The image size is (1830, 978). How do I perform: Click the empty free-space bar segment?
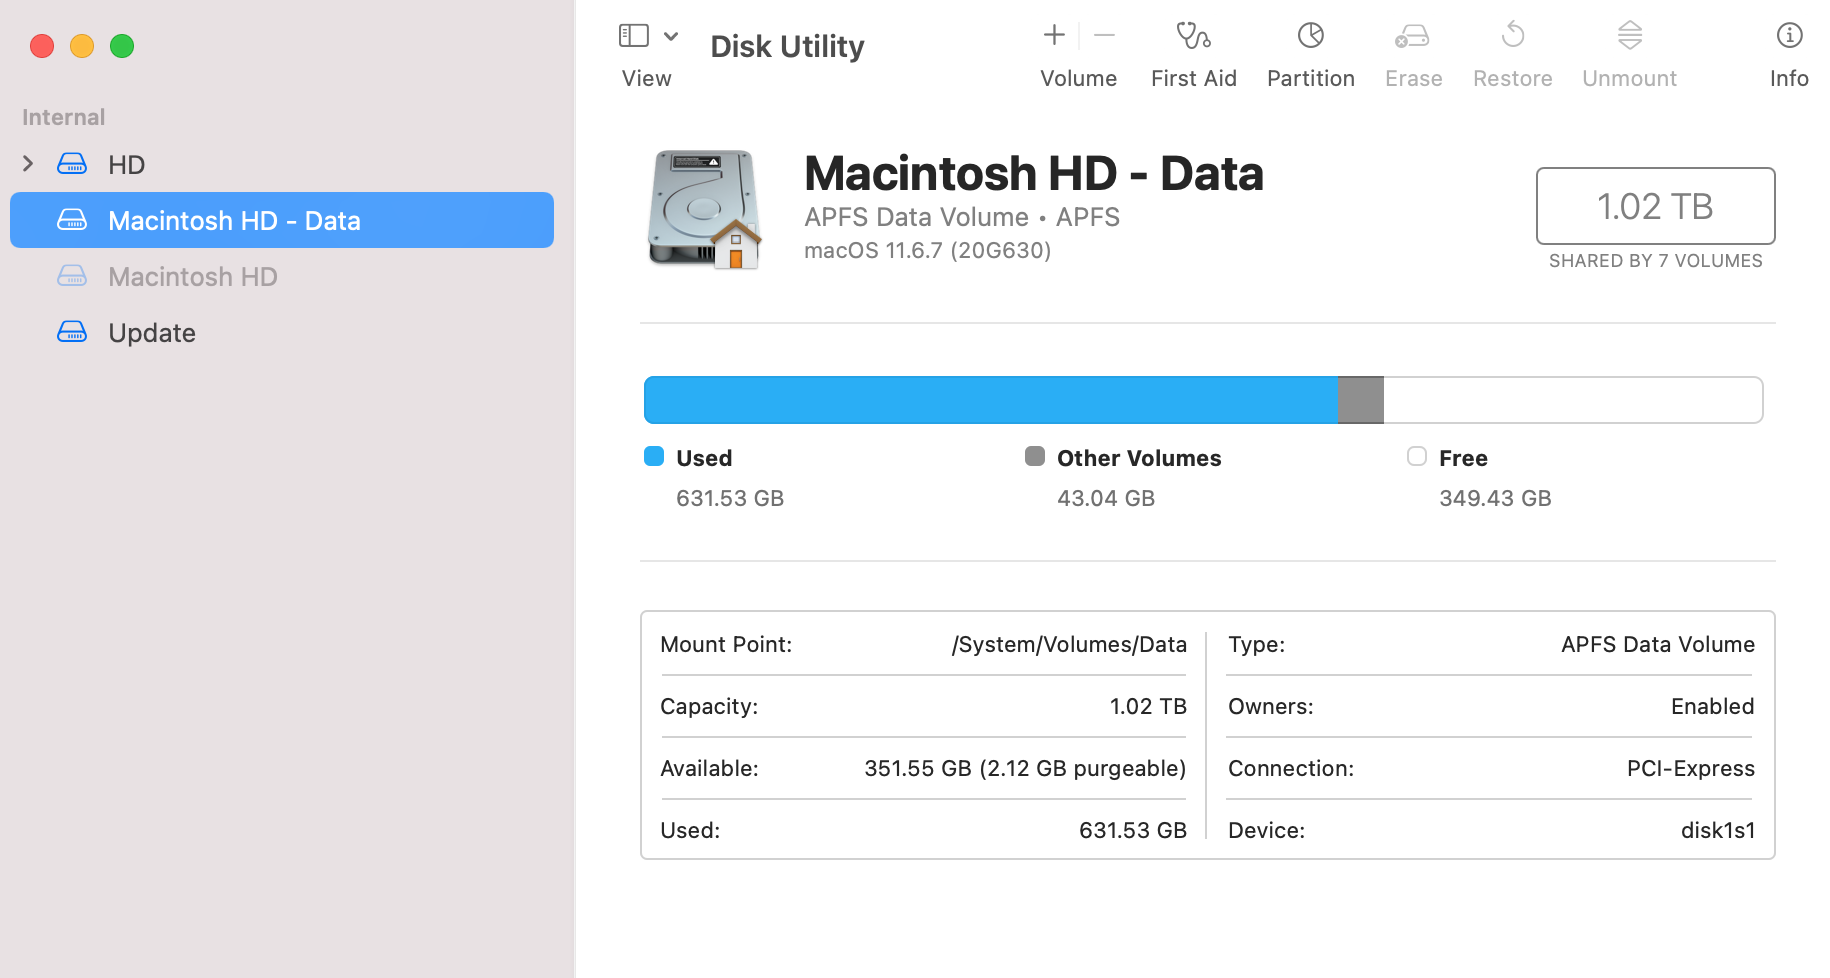[1573, 400]
